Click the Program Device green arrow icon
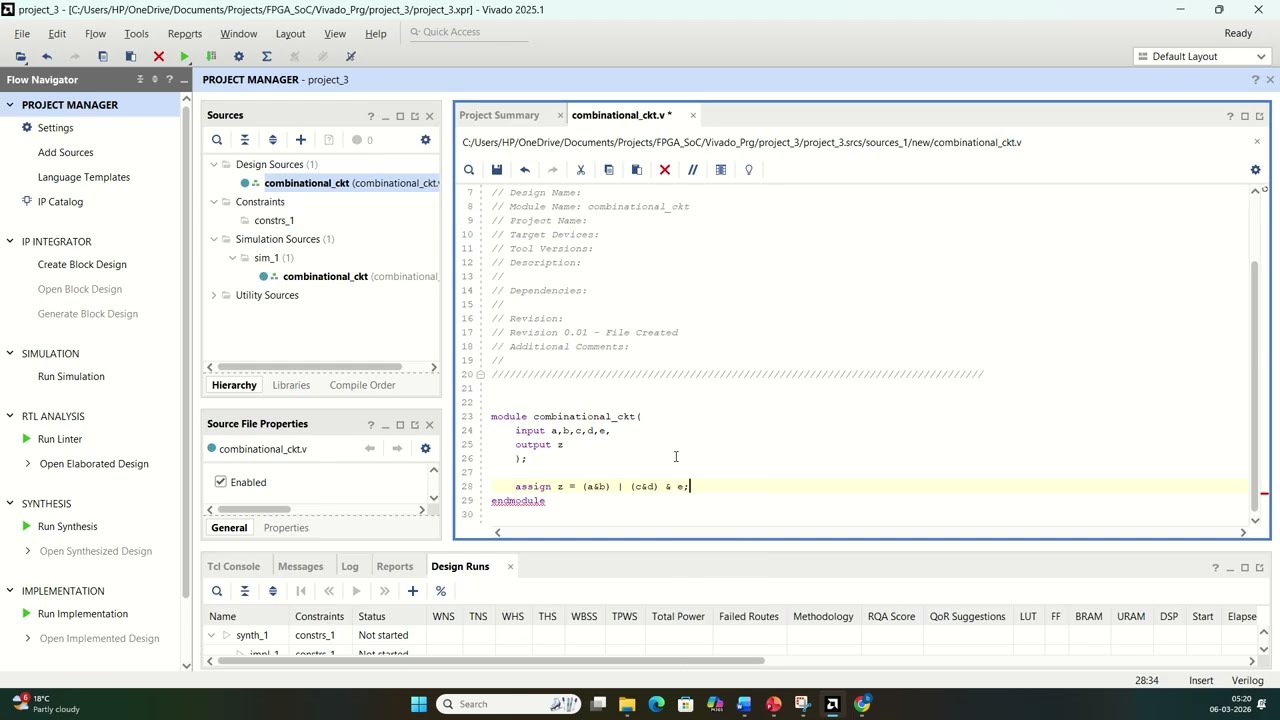The width and height of the screenshot is (1280, 720). point(211,57)
